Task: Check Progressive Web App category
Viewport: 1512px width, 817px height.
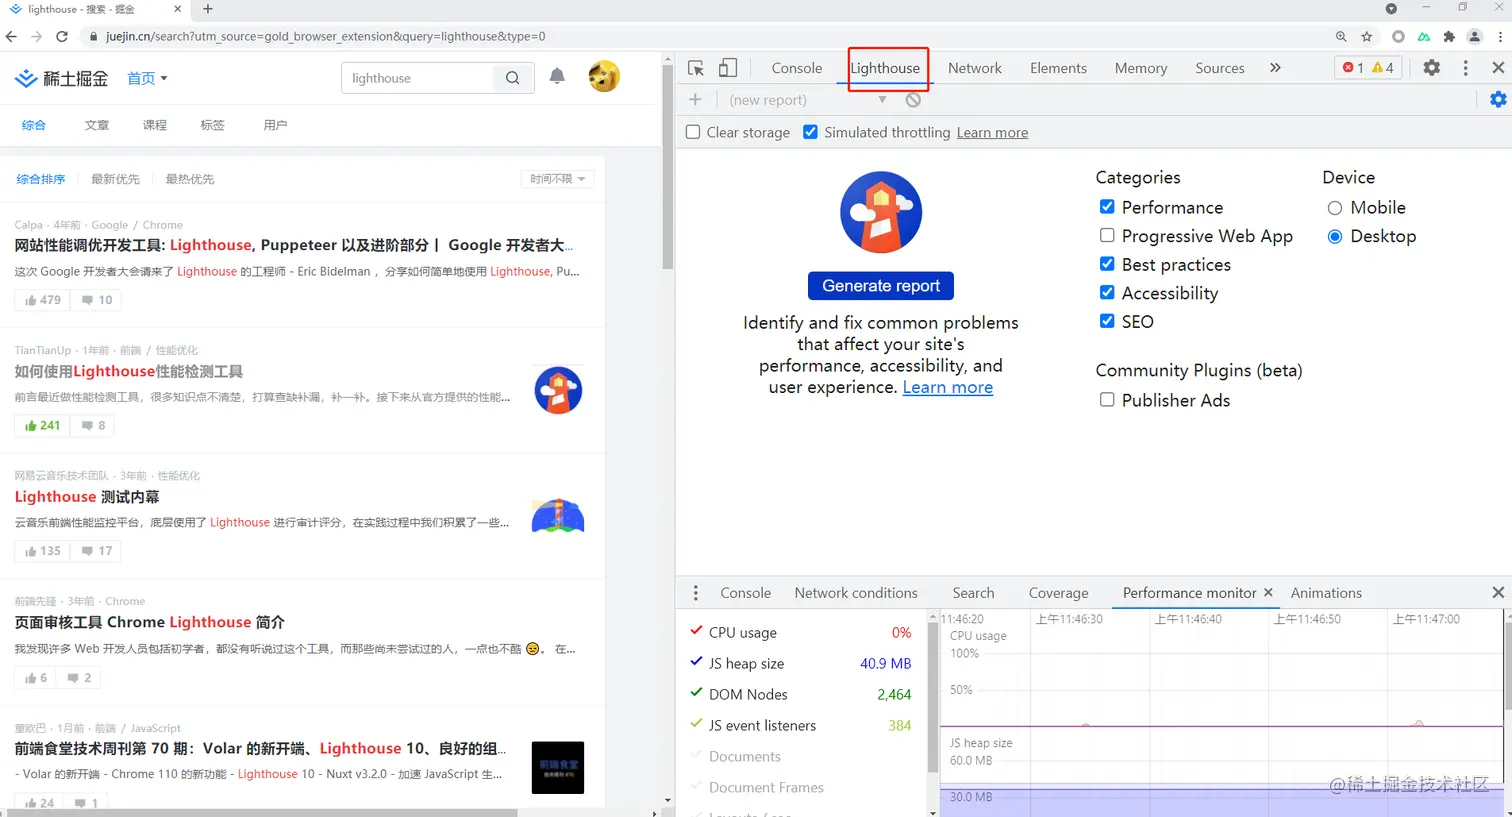Action: [1107, 236]
